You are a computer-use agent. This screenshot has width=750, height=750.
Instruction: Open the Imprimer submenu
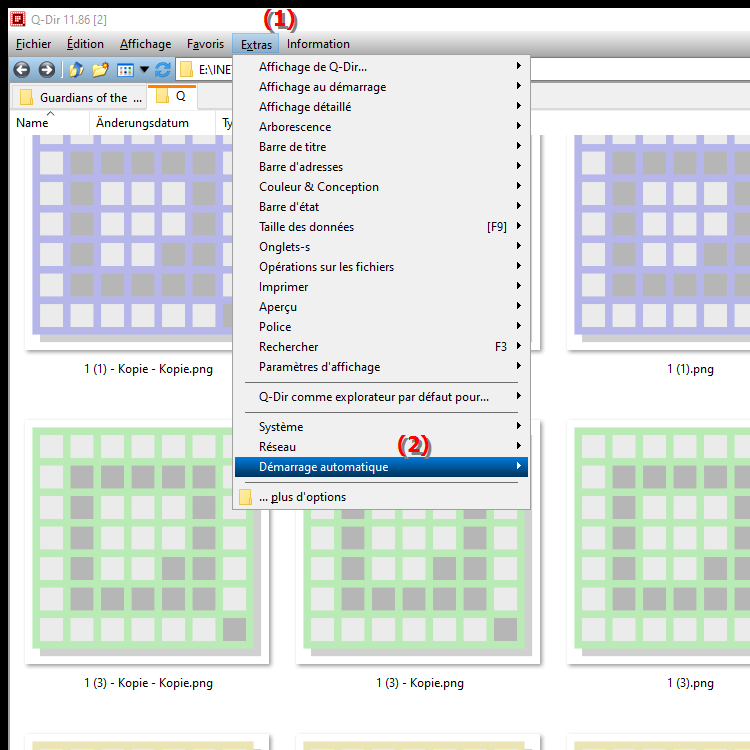click(381, 287)
